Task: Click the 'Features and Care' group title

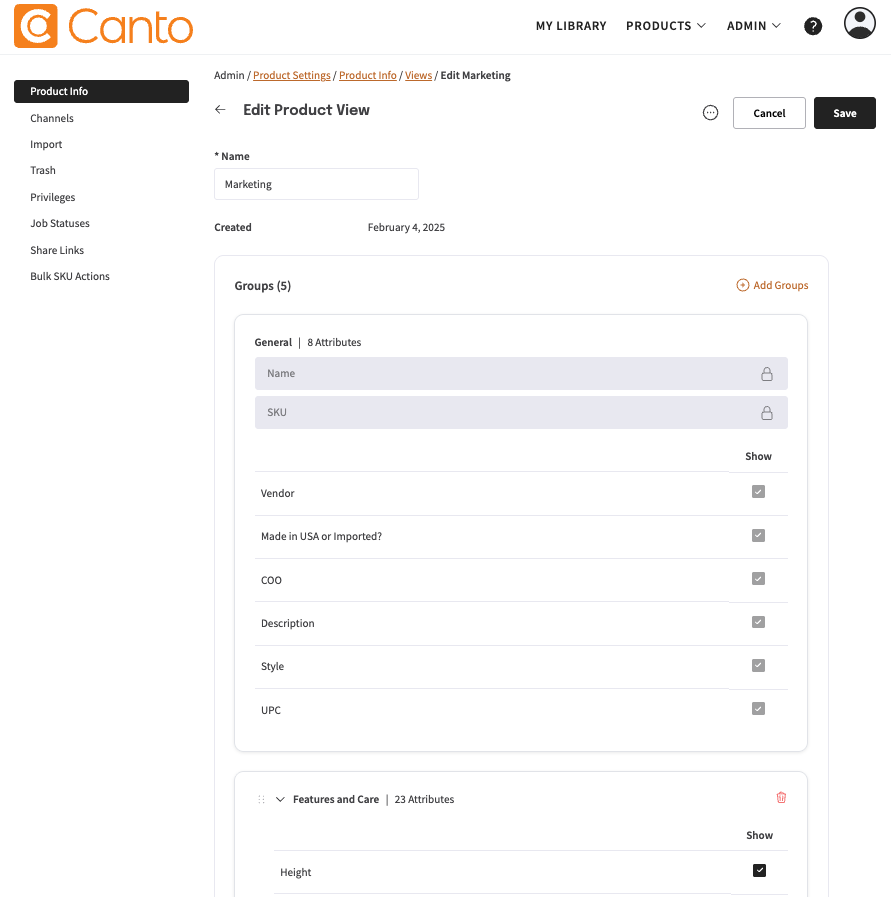Action: 336,799
